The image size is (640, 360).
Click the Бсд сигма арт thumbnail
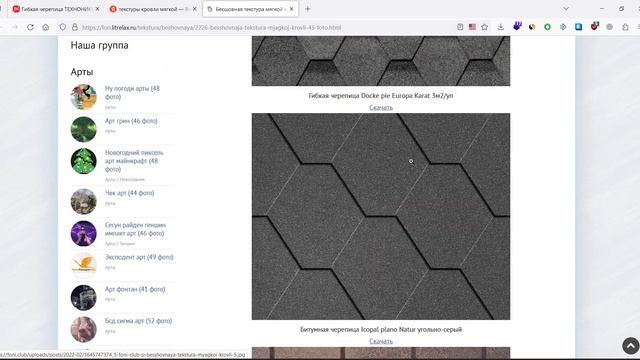coord(84,329)
